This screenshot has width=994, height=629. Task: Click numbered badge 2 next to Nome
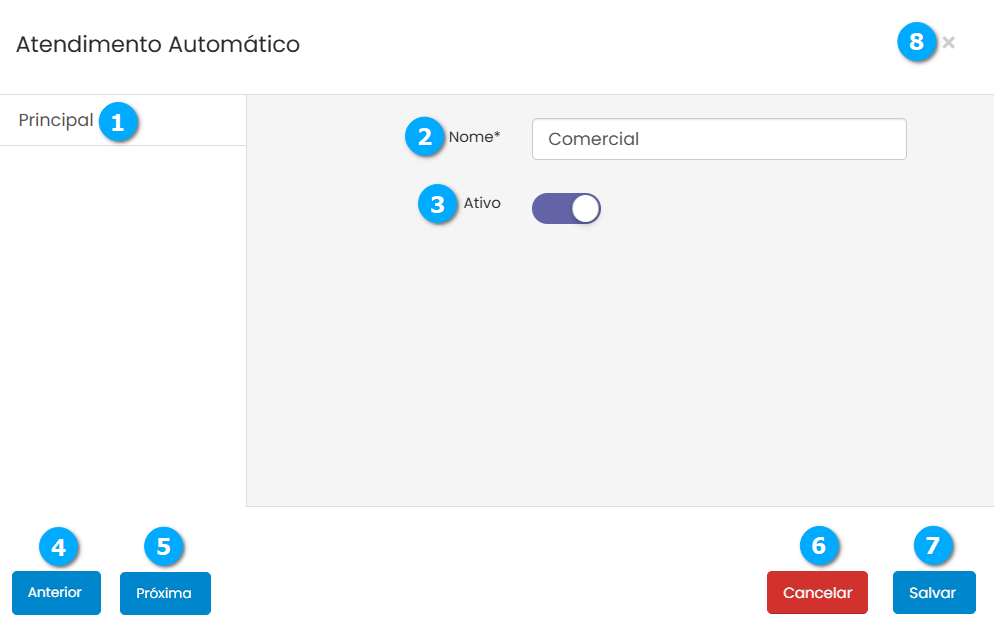[425, 137]
